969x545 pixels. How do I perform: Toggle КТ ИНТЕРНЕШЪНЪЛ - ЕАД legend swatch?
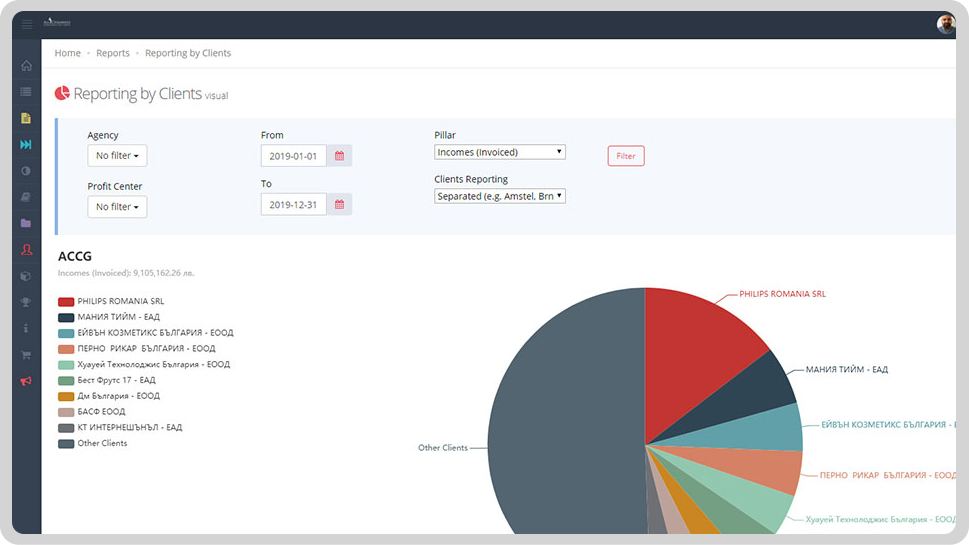point(66,428)
